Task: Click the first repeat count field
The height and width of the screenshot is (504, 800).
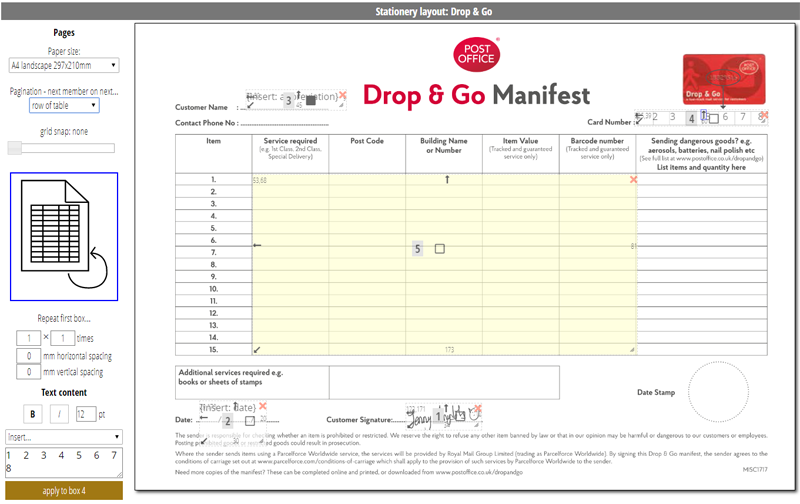Action: (x=29, y=338)
